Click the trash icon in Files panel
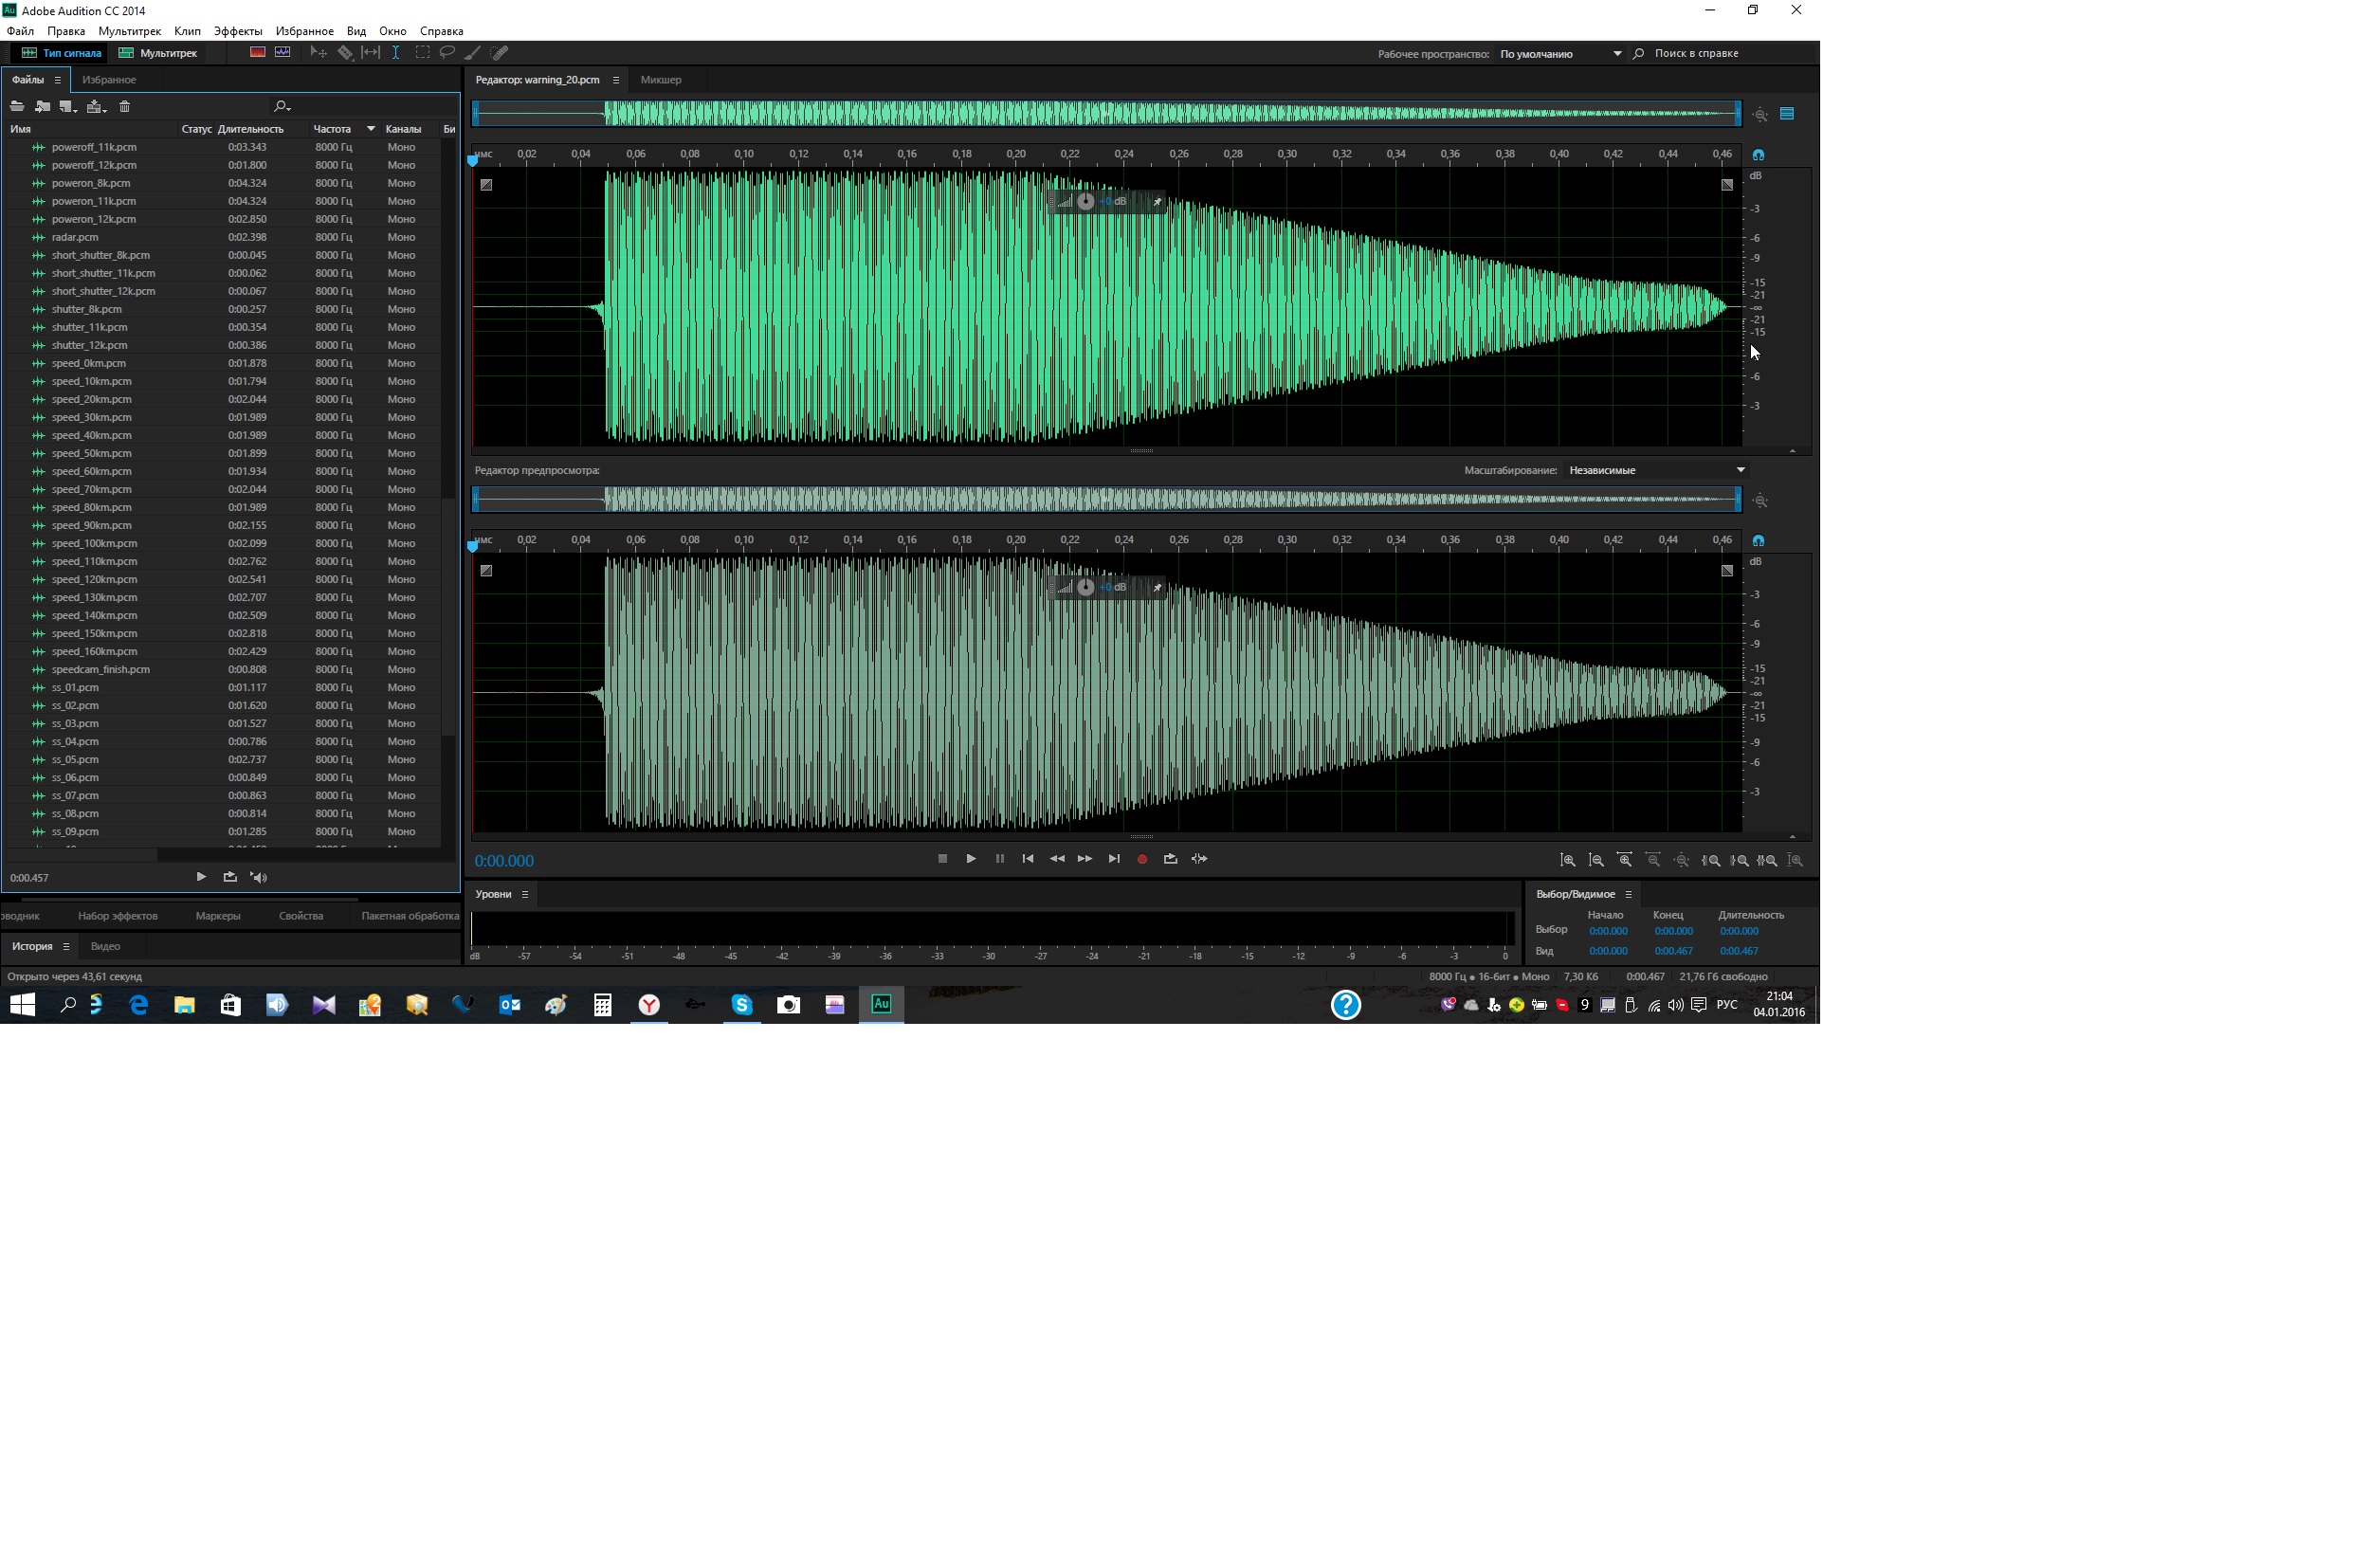The width and height of the screenshot is (2370, 1568). (x=125, y=107)
